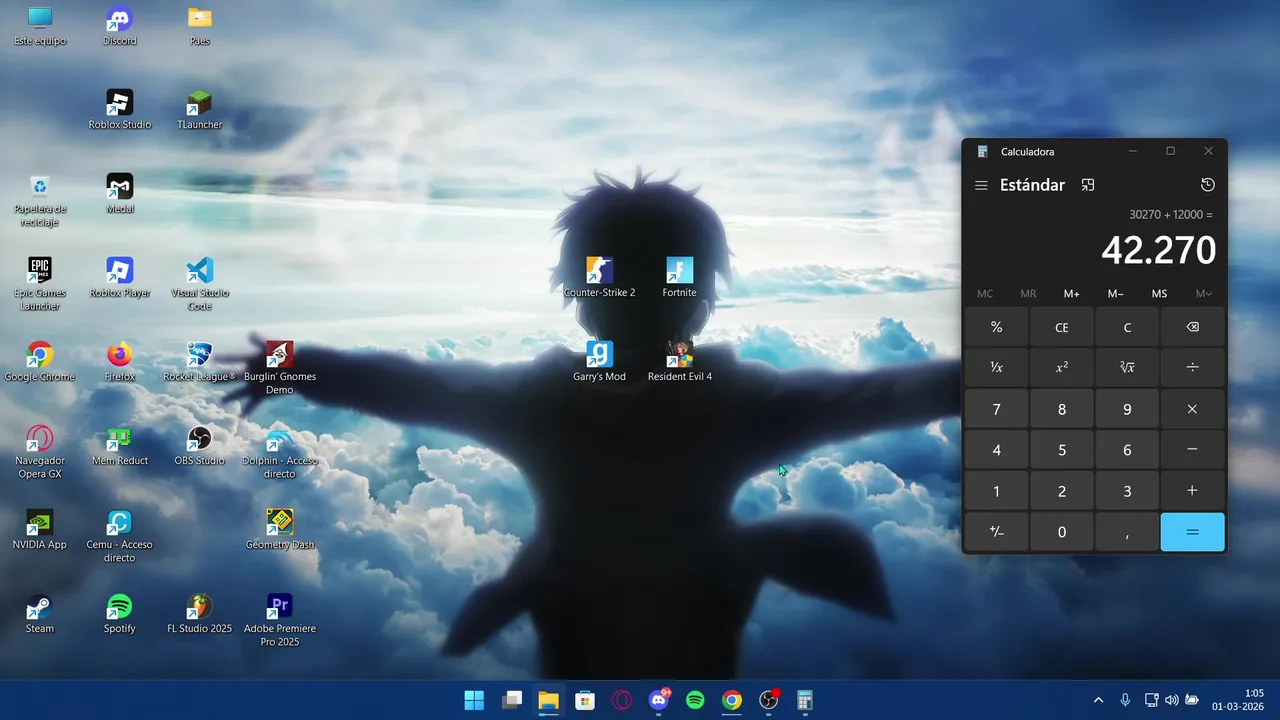Click digit 0 on calculator keypad

pos(1062,532)
